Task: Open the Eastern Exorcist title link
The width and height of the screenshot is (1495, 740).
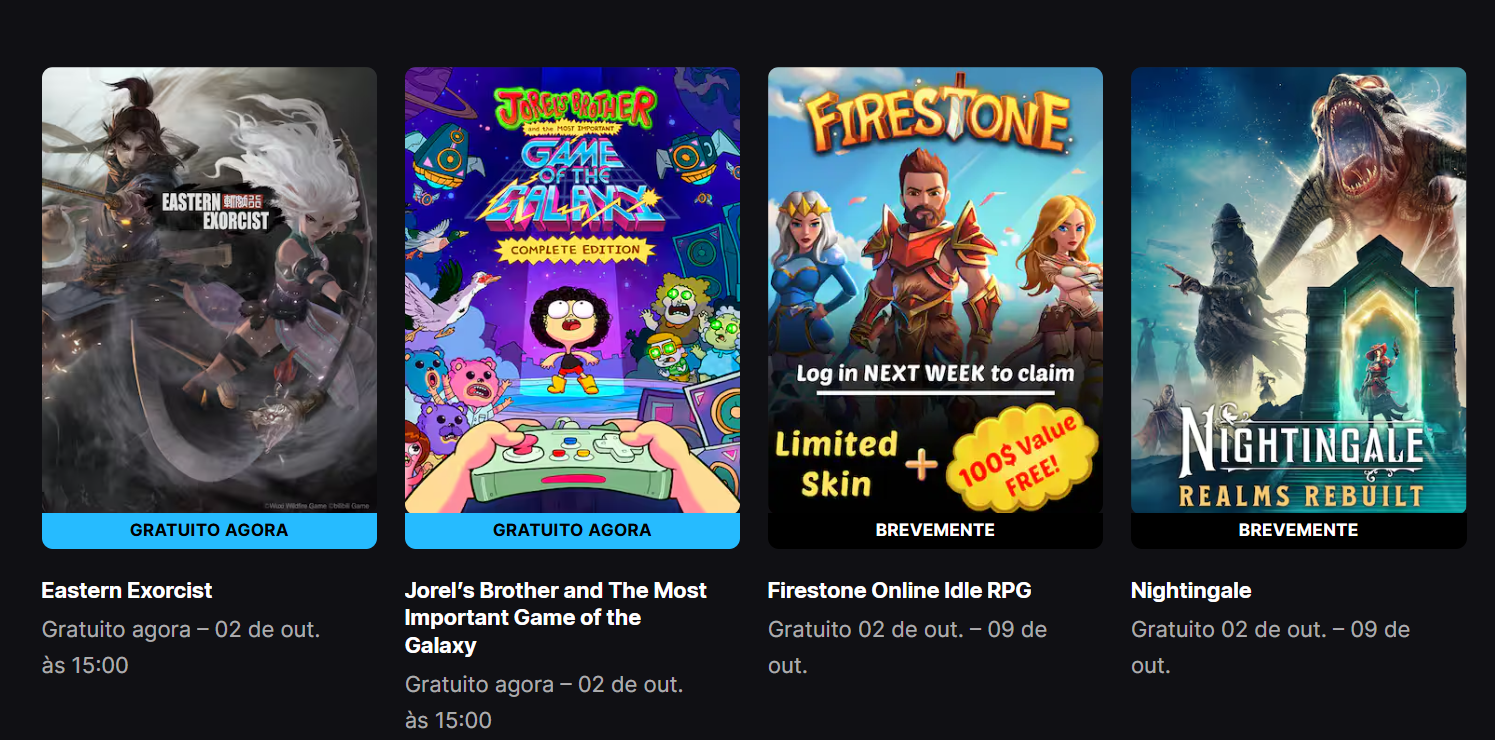Action: [127, 590]
